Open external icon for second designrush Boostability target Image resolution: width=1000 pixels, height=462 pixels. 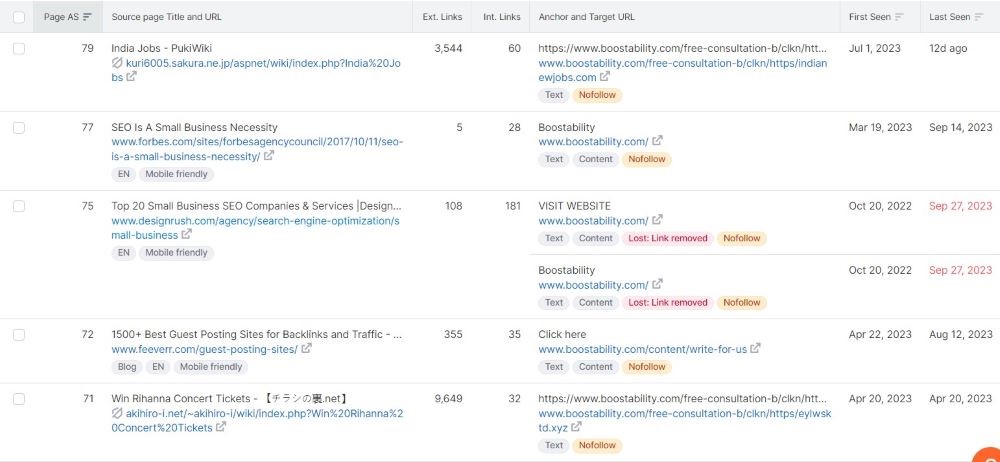point(658,285)
